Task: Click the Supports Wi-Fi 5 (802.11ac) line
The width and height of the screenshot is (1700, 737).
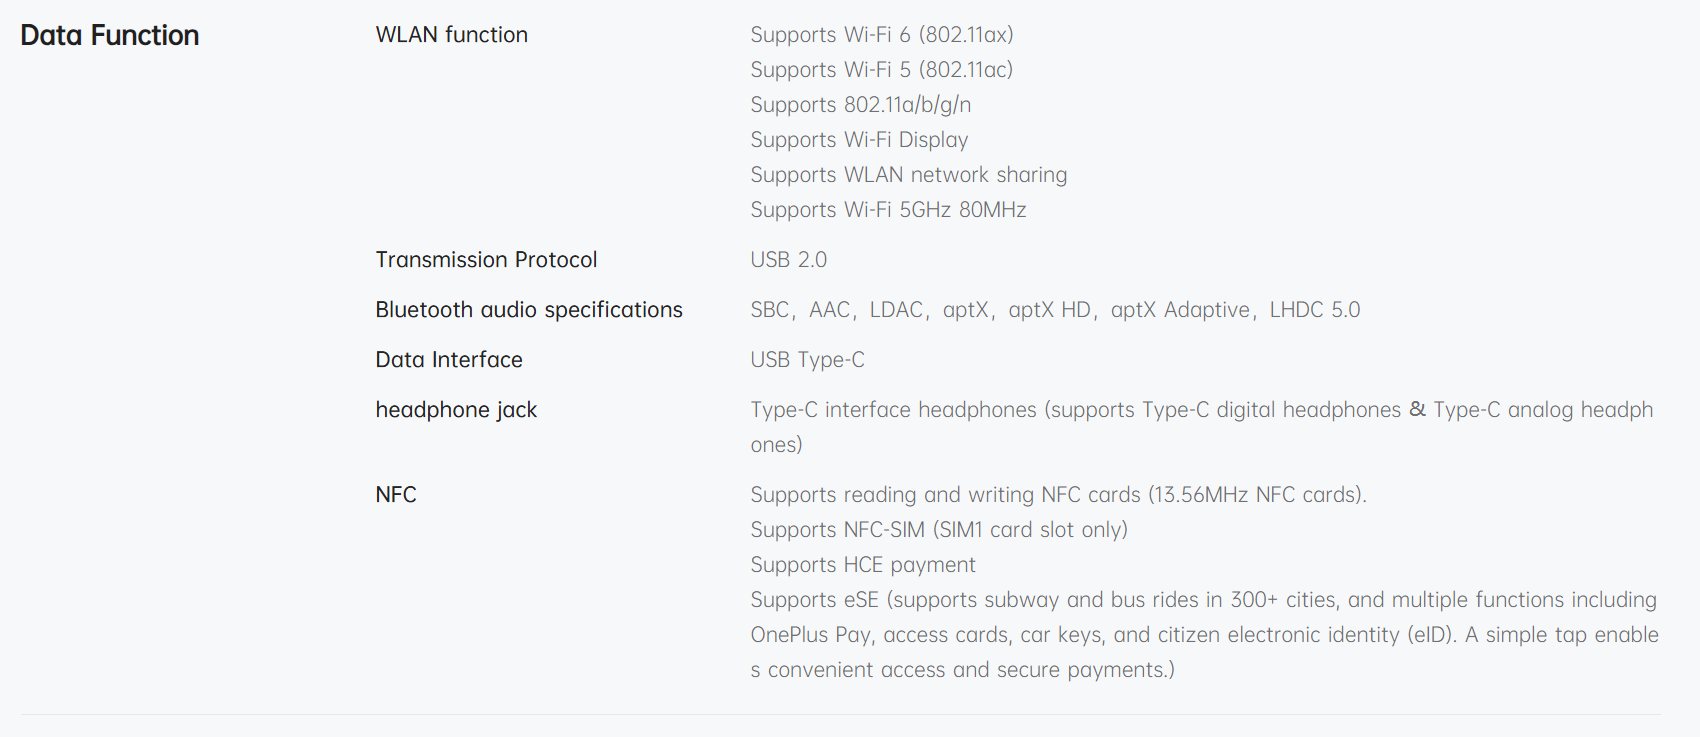Action: tap(881, 70)
